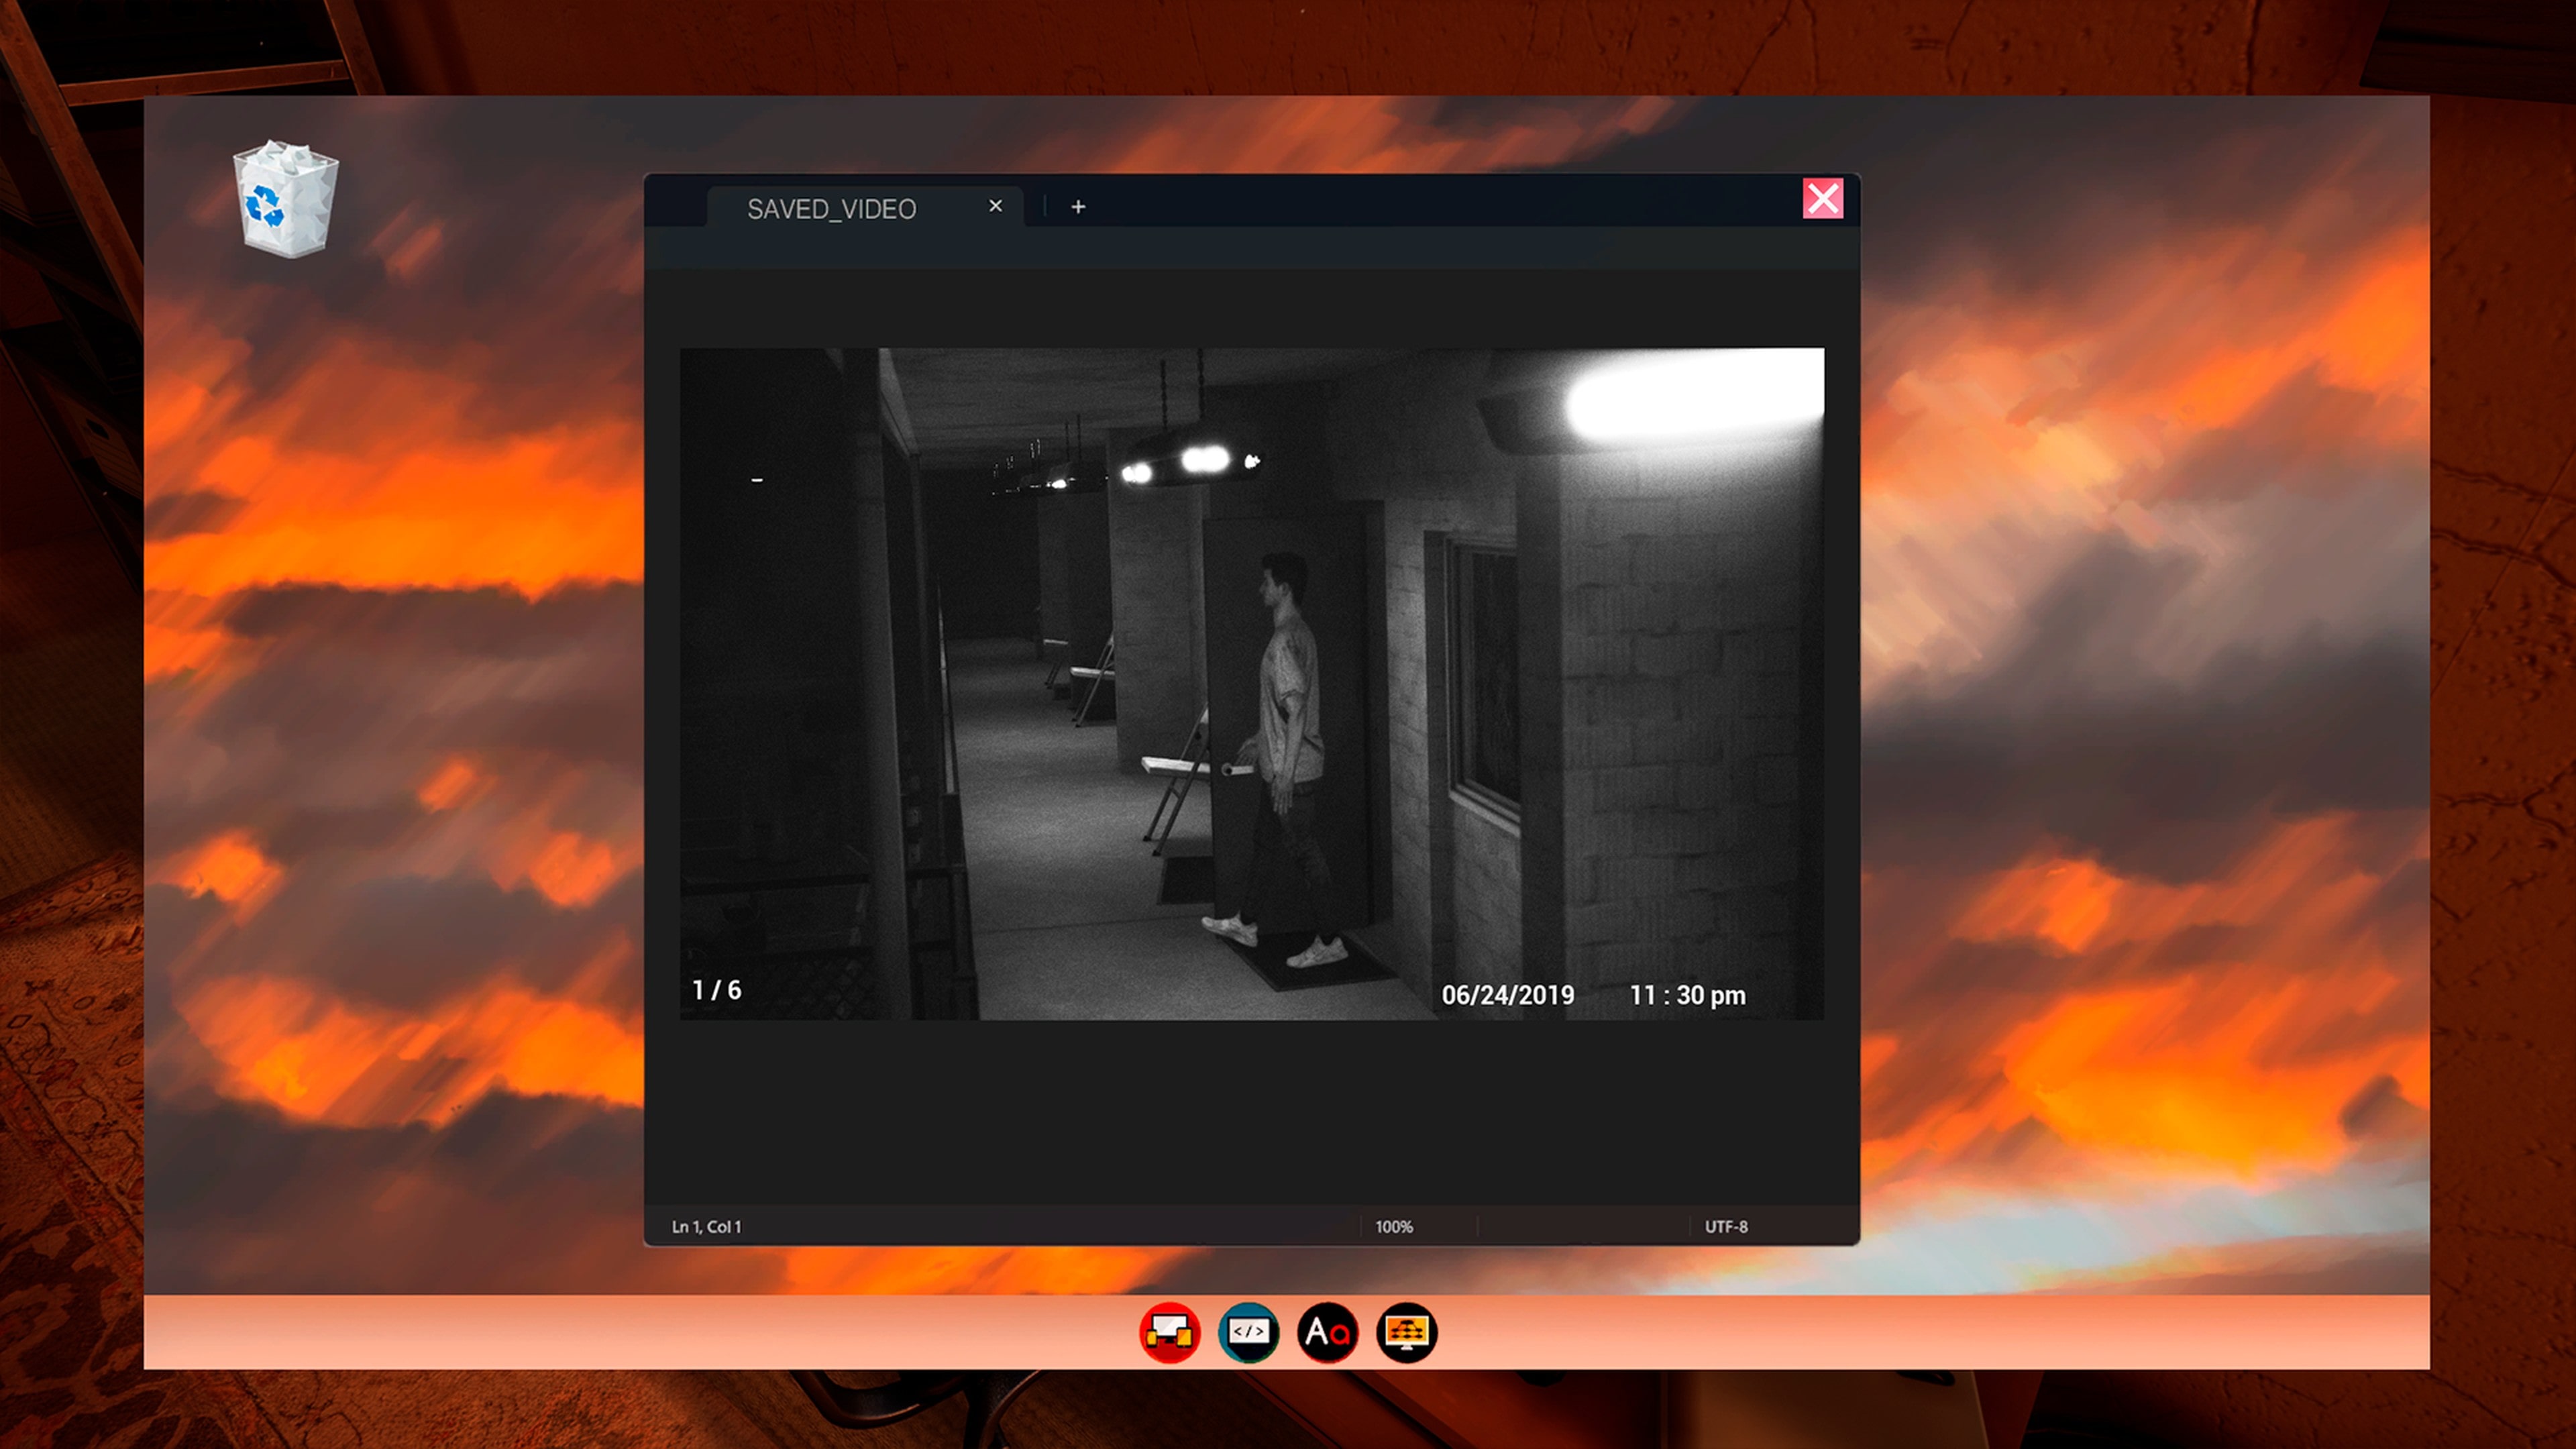Select the 100% zoom indicator in status bar

[1394, 1226]
